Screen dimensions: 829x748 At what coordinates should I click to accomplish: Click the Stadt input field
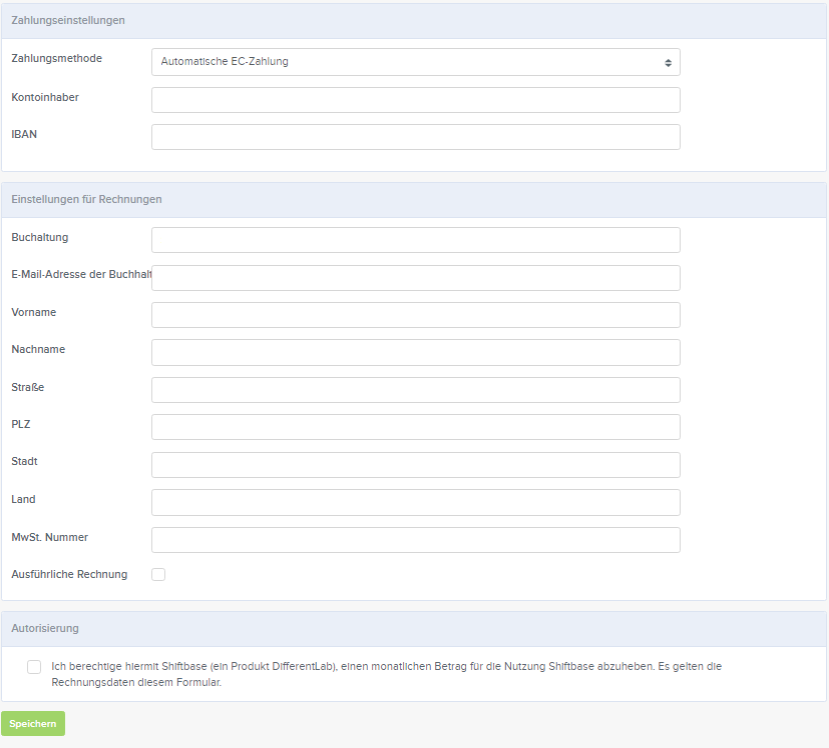click(x=416, y=465)
